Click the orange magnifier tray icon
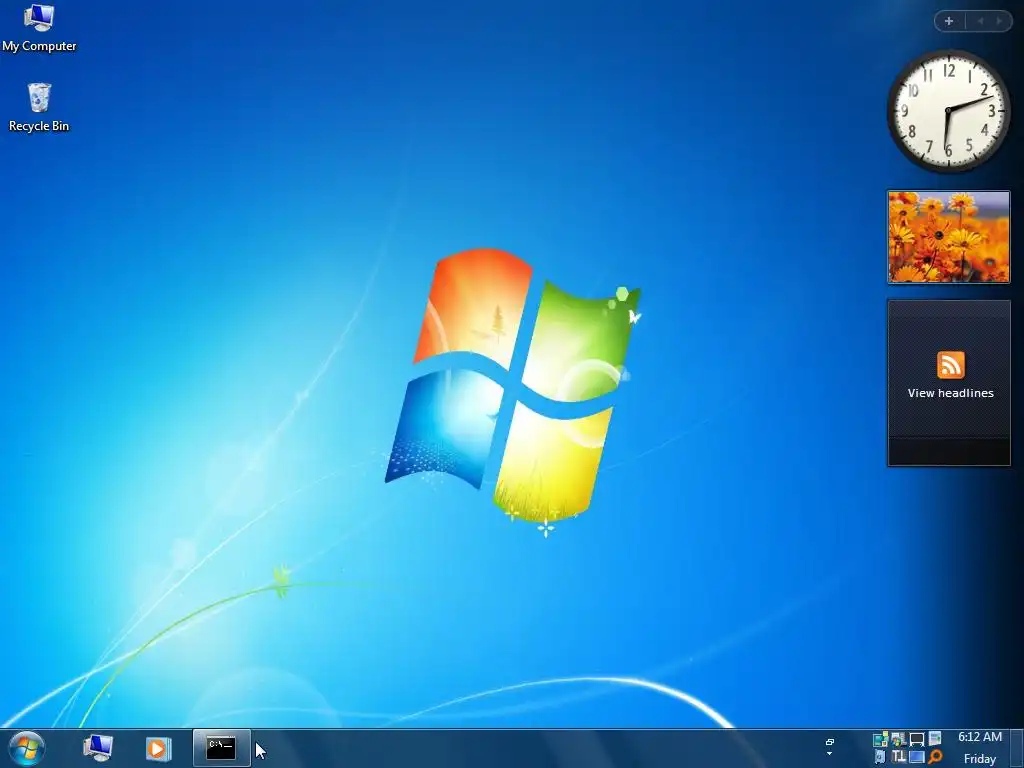 pyautogui.click(x=935, y=757)
